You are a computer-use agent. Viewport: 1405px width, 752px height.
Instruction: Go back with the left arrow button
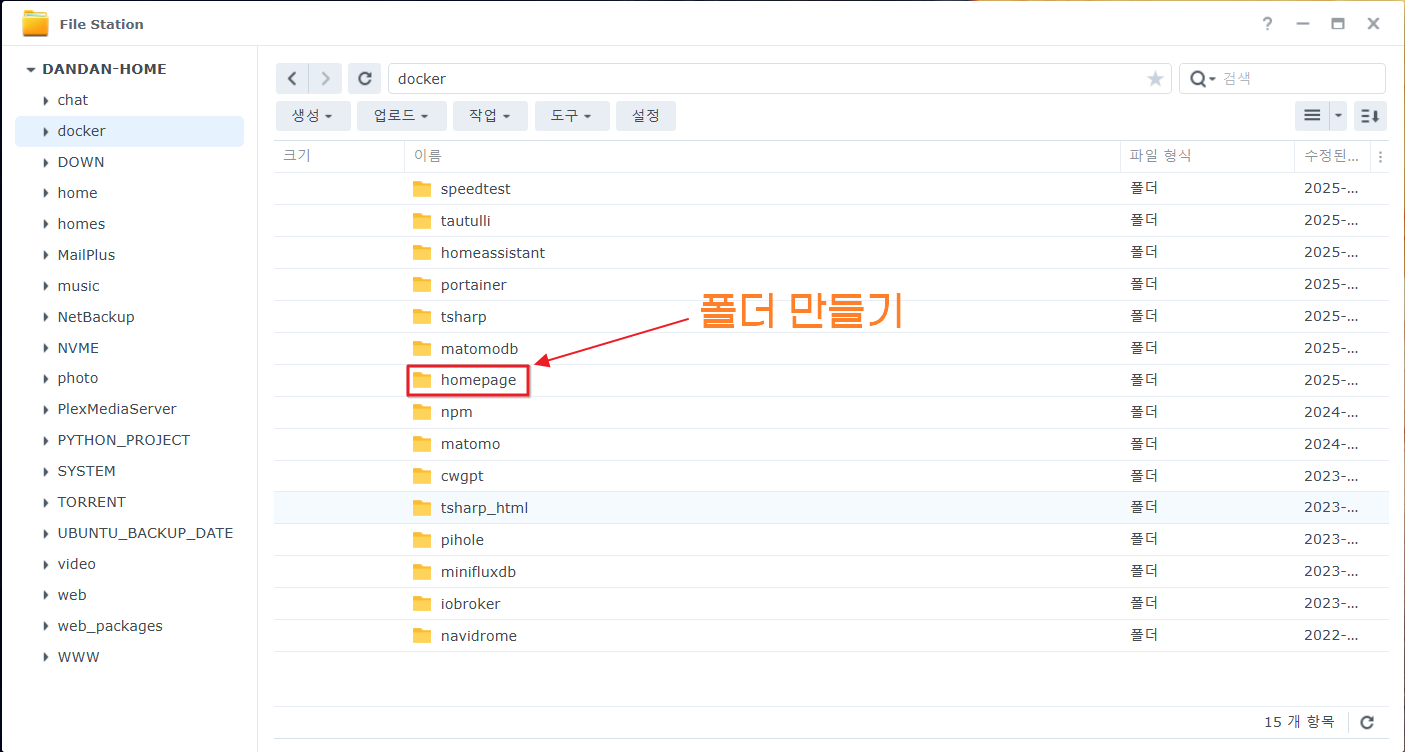tap(292, 79)
